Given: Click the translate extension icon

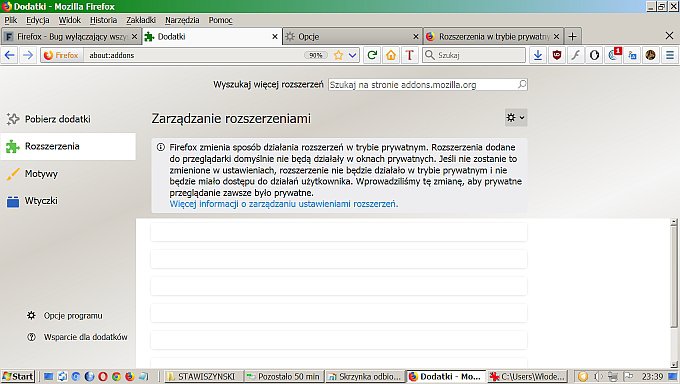Looking at the screenshot, I should (632, 55).
